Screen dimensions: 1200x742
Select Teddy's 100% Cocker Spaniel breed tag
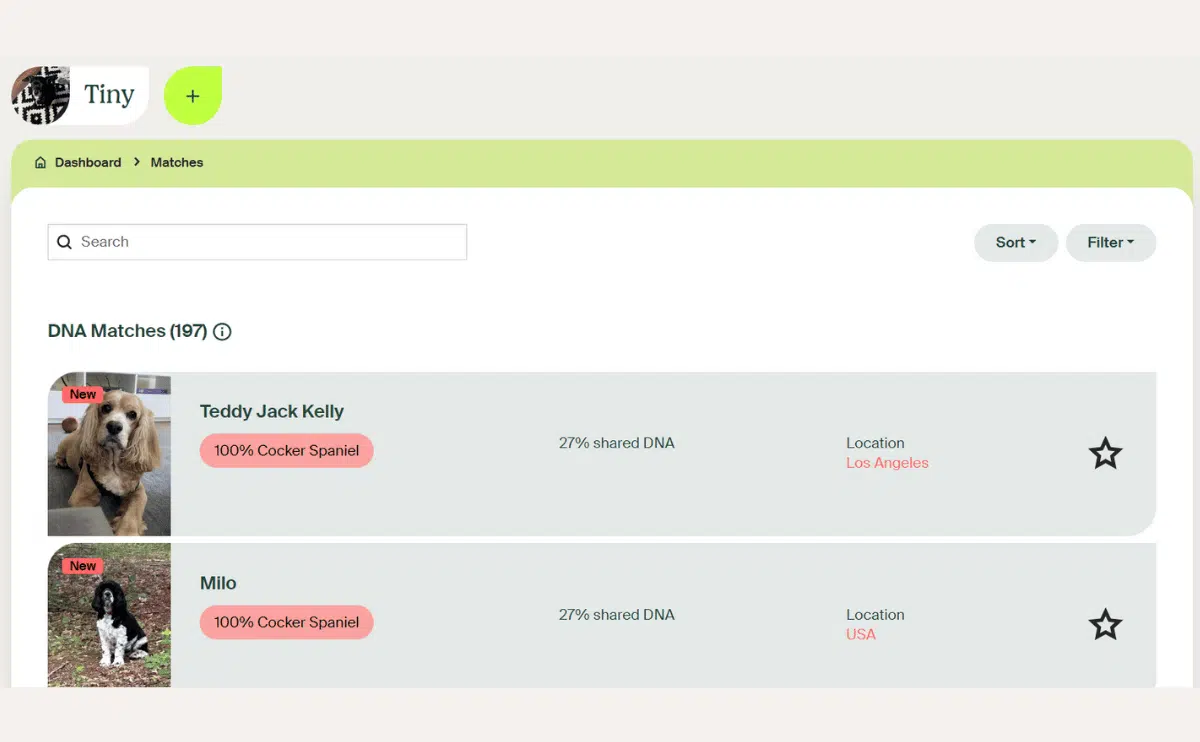click(x=286, y=450)
